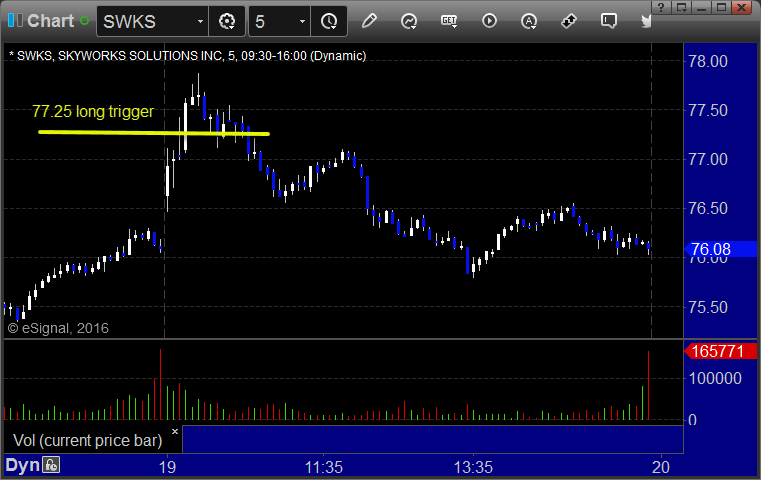The width and height of the screenshot is (761, 480).
Task: Click the green connection status circle
Action: tap(84, 21)
